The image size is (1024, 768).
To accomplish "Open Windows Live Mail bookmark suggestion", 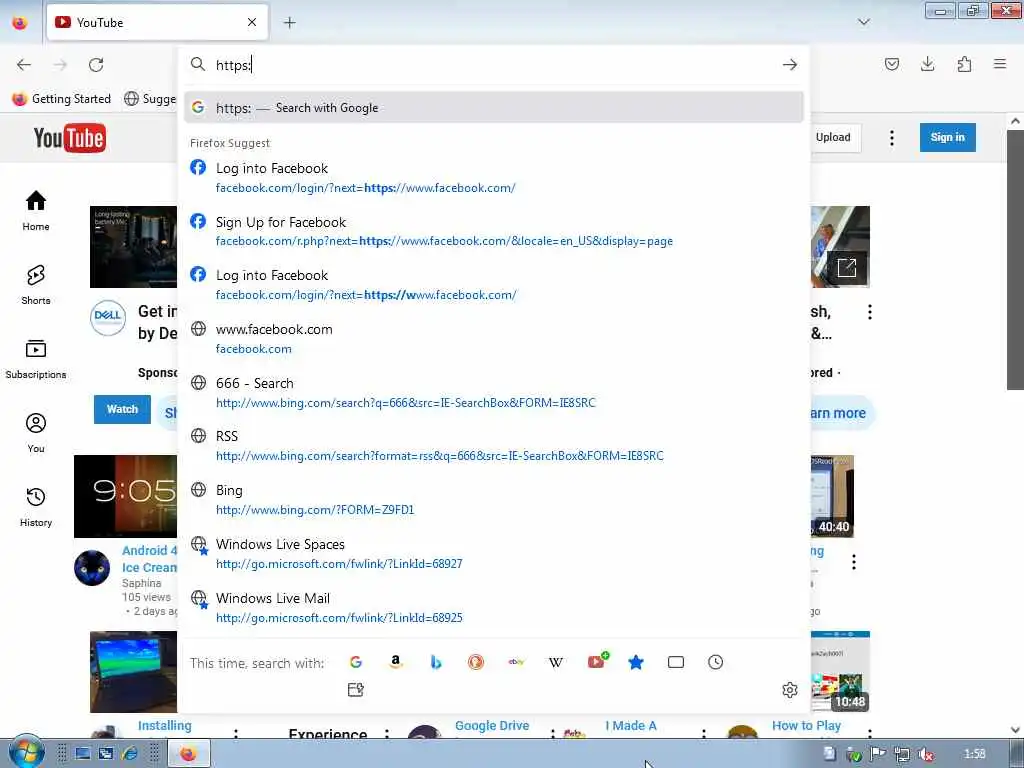I will point(494,607).
